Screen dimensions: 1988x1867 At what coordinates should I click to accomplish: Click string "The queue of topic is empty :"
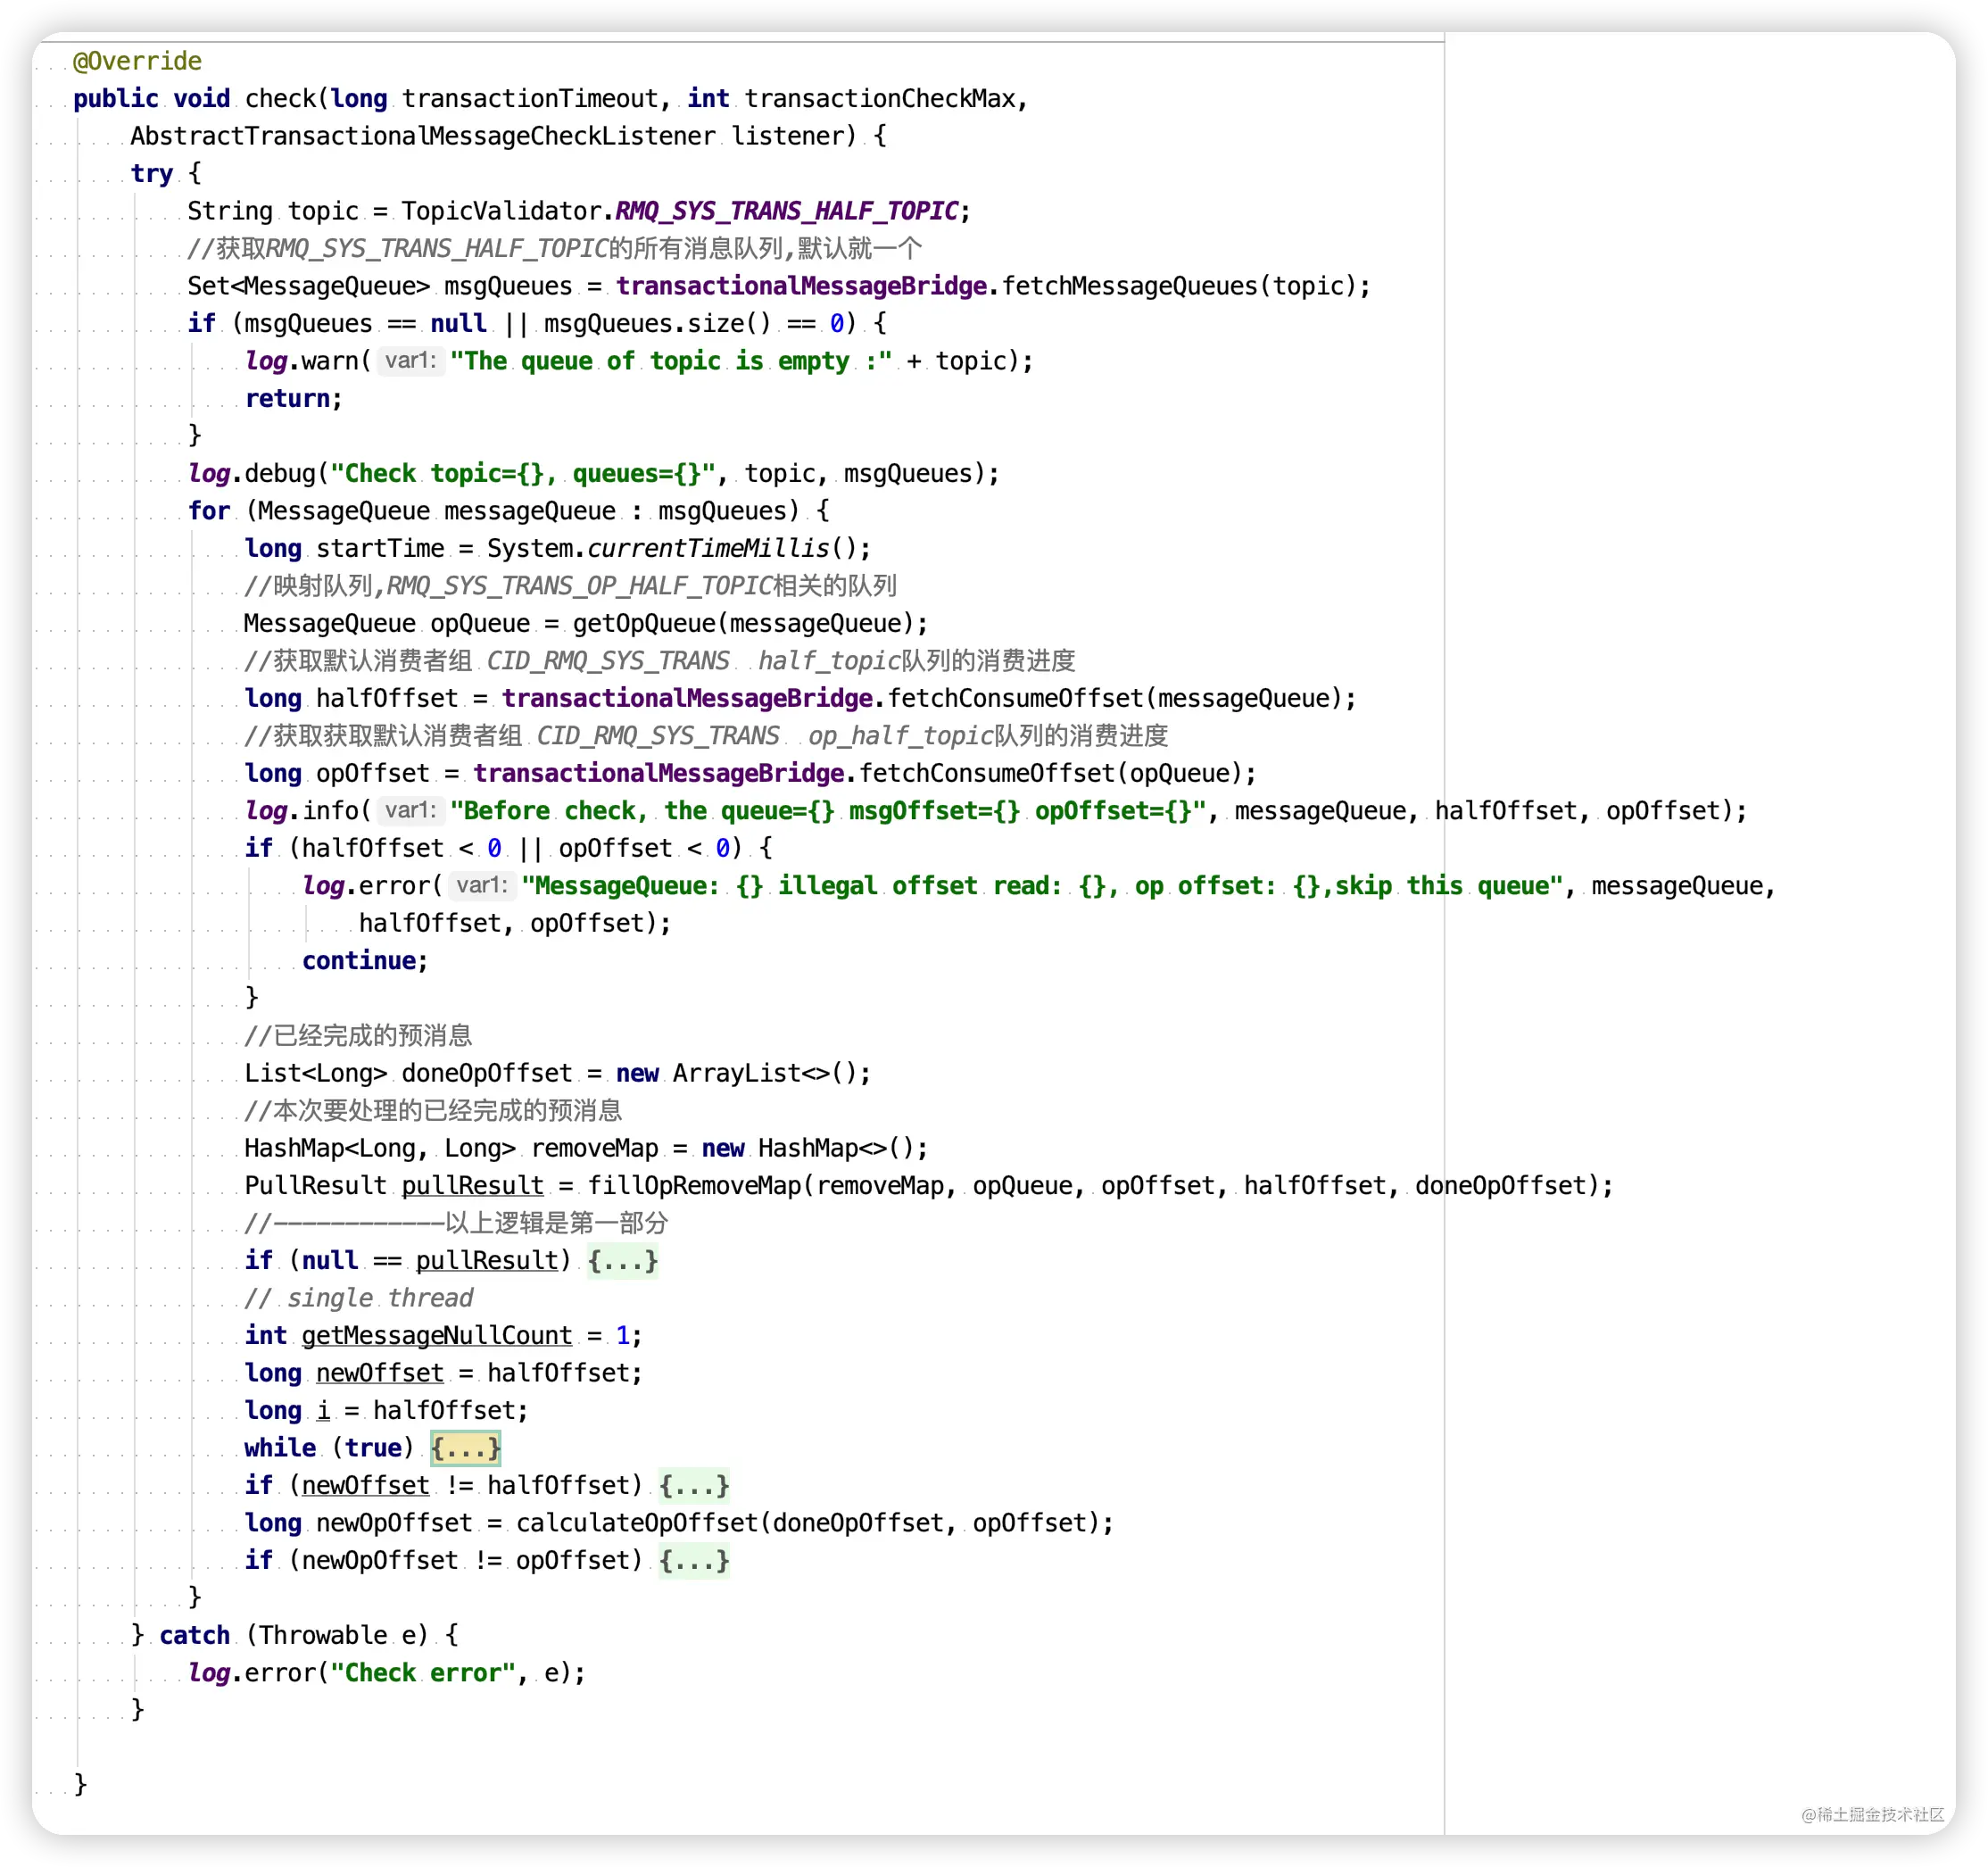pos(671,361)
